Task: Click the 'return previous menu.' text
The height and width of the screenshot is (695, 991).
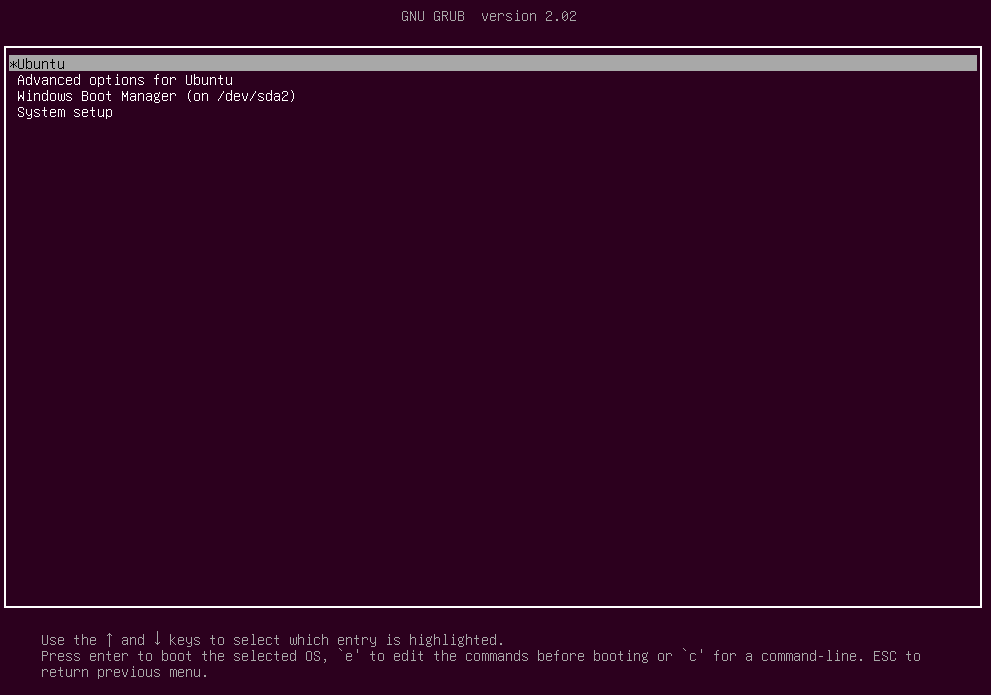Action: pos(125,673)
